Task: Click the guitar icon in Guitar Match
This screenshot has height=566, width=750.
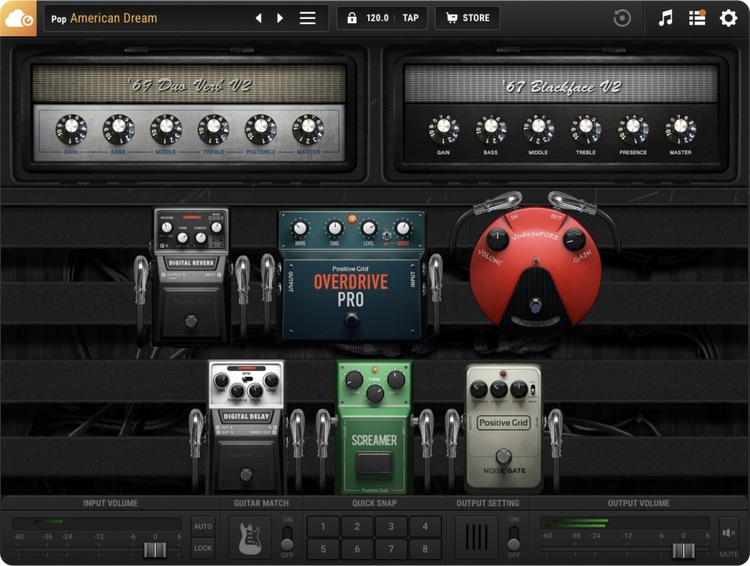Action: coord(251,537)
